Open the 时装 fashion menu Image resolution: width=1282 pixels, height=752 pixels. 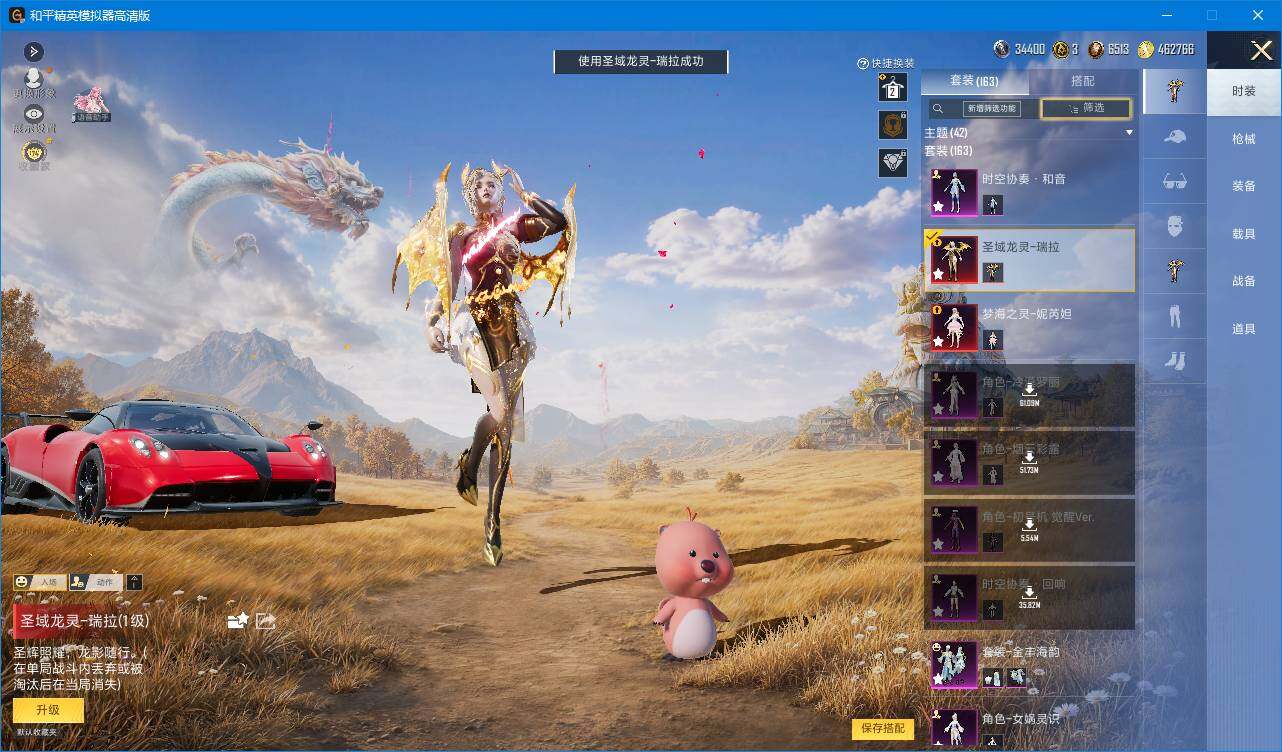tap(1244, 91)
